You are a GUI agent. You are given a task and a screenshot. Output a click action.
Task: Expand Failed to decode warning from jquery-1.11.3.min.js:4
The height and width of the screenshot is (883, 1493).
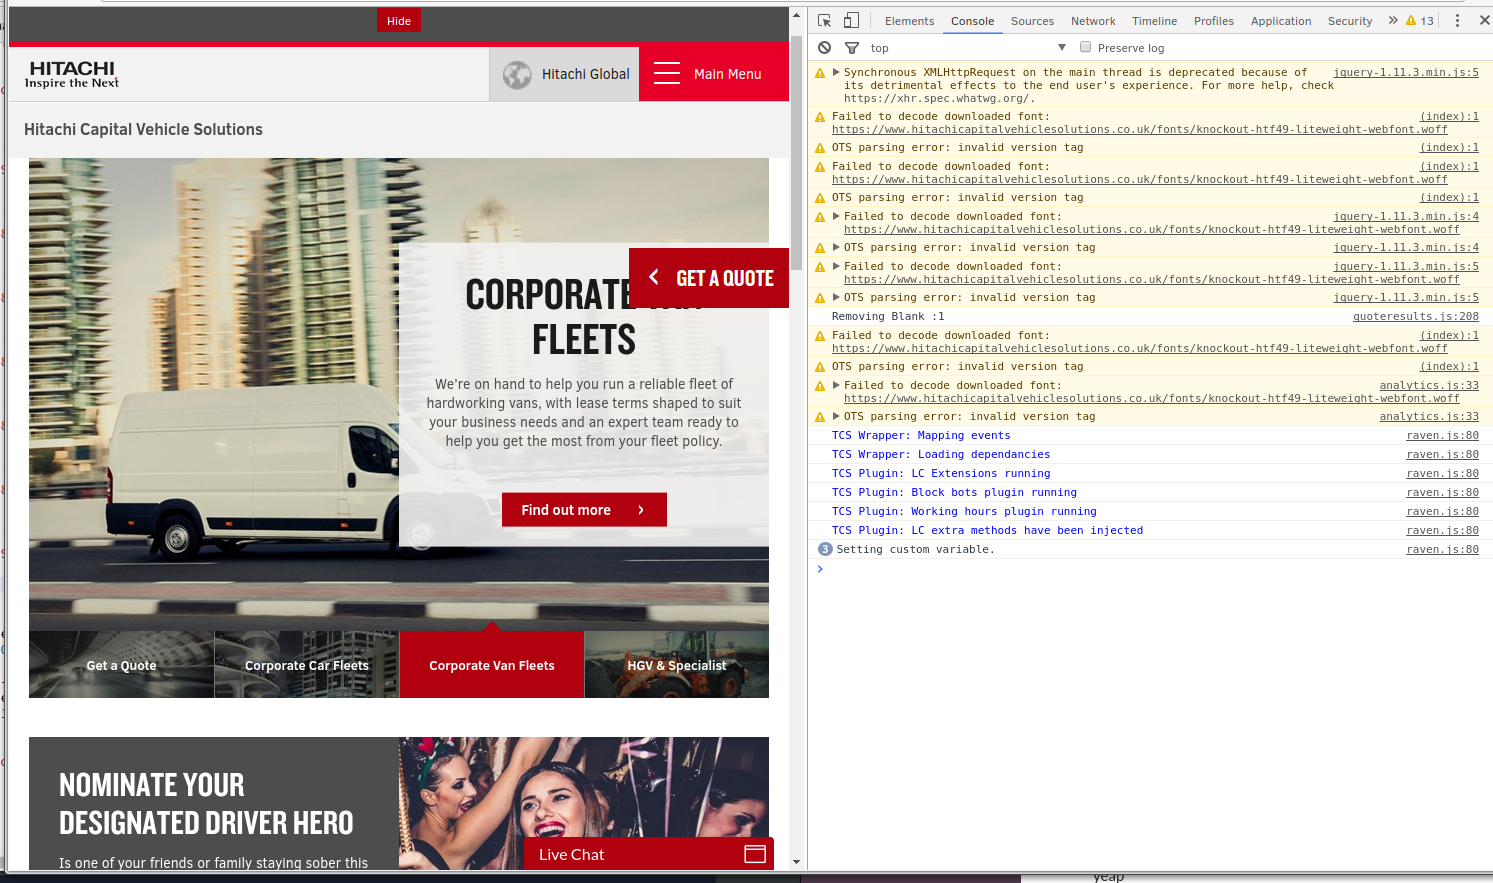pyautogui.click(x=836, y=216)
